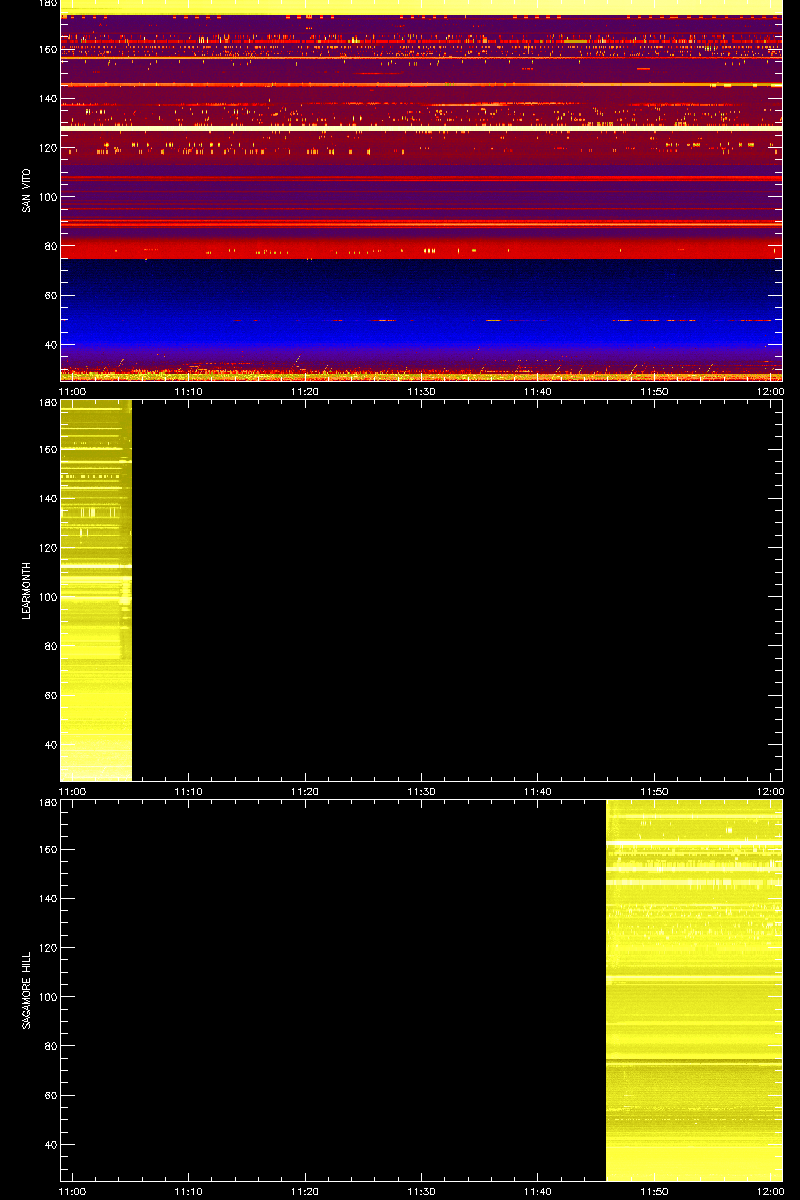Select 11:40 time label under San Vito panel
Viewport: 800px width, 1200px height.
pyautogui.click(x=538, y=392)
